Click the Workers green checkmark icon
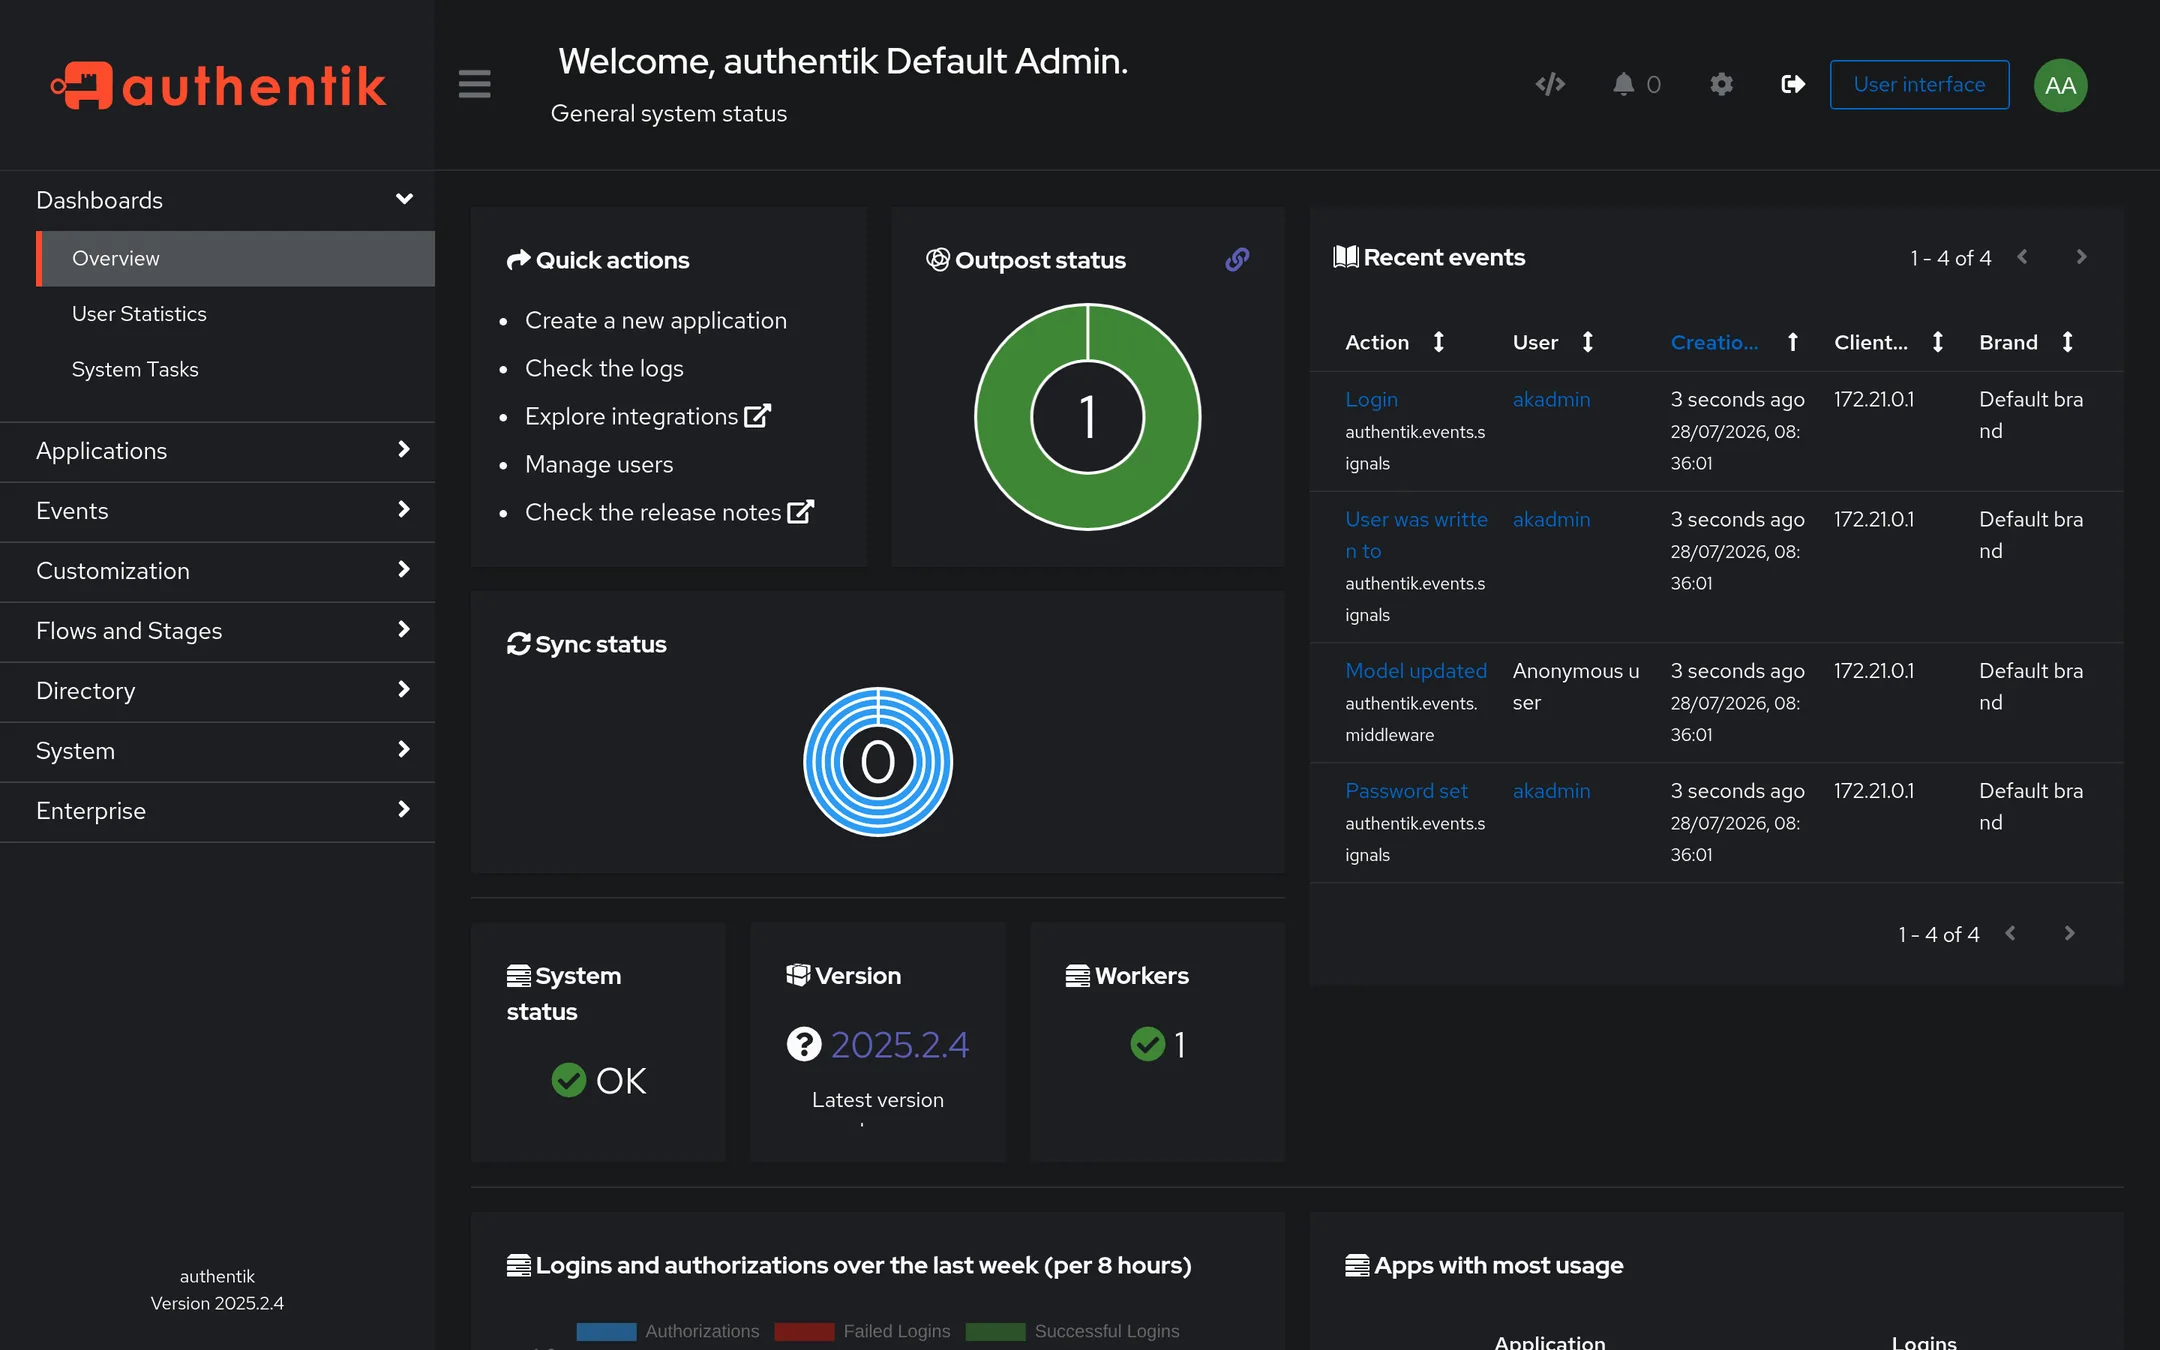Screen dimensions: 2160x1350 click(1147, 1044)
